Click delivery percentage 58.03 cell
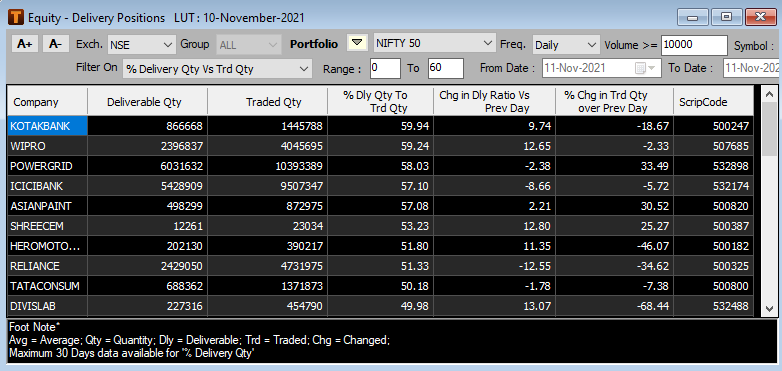The height and width of the screenshot is (371, 782). point(381,166)
